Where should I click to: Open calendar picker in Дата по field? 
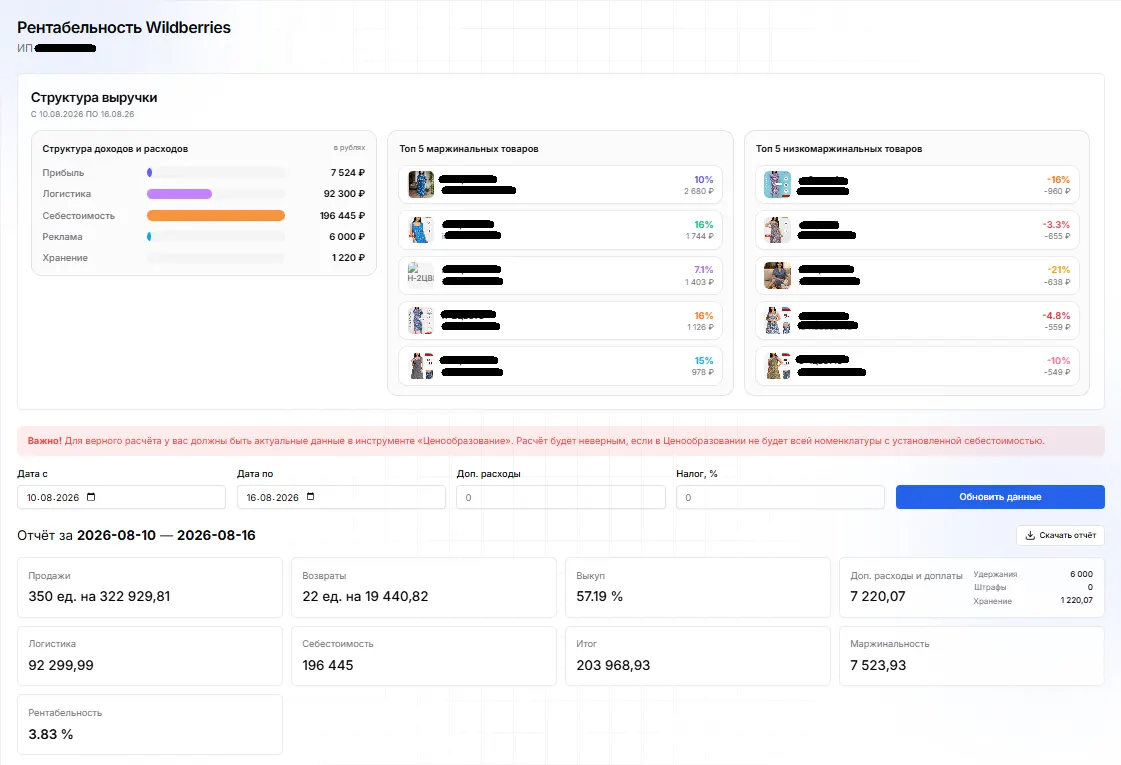pyautogui.click(x=310, y=497)
